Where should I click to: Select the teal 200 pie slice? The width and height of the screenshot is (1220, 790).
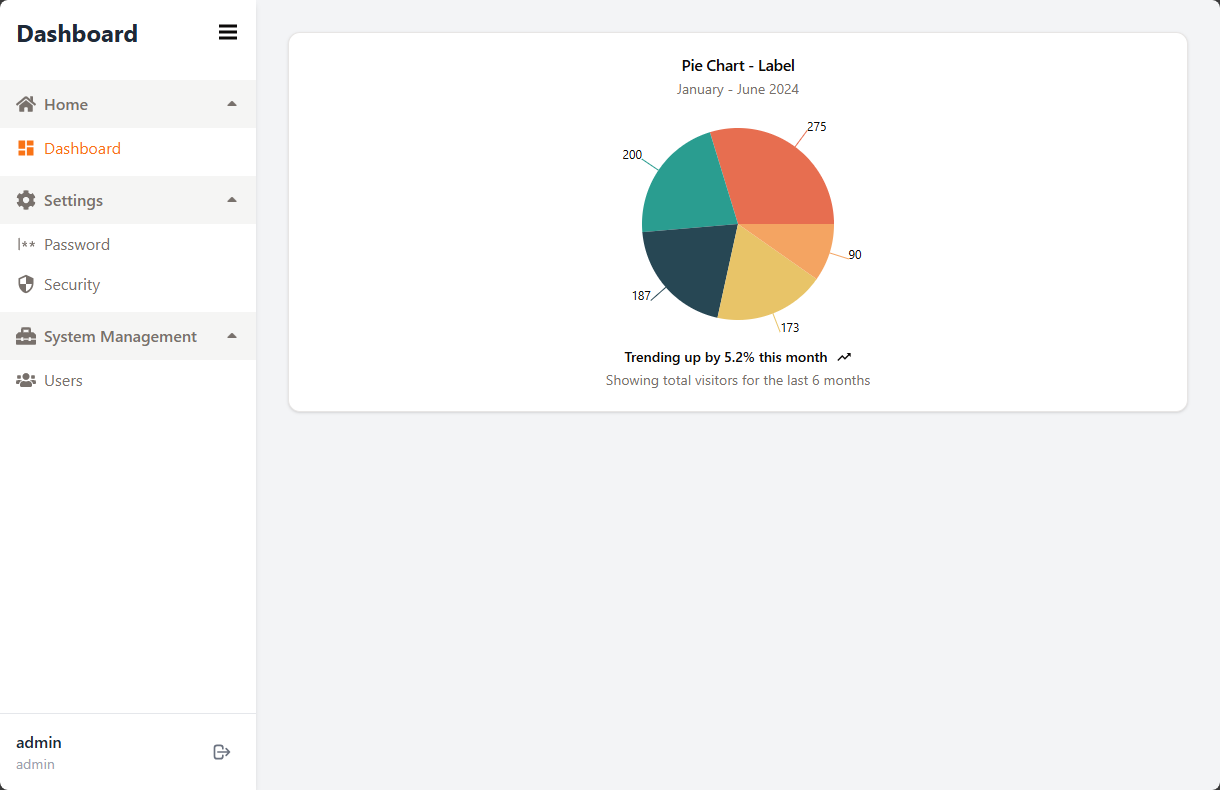(685, 185)
